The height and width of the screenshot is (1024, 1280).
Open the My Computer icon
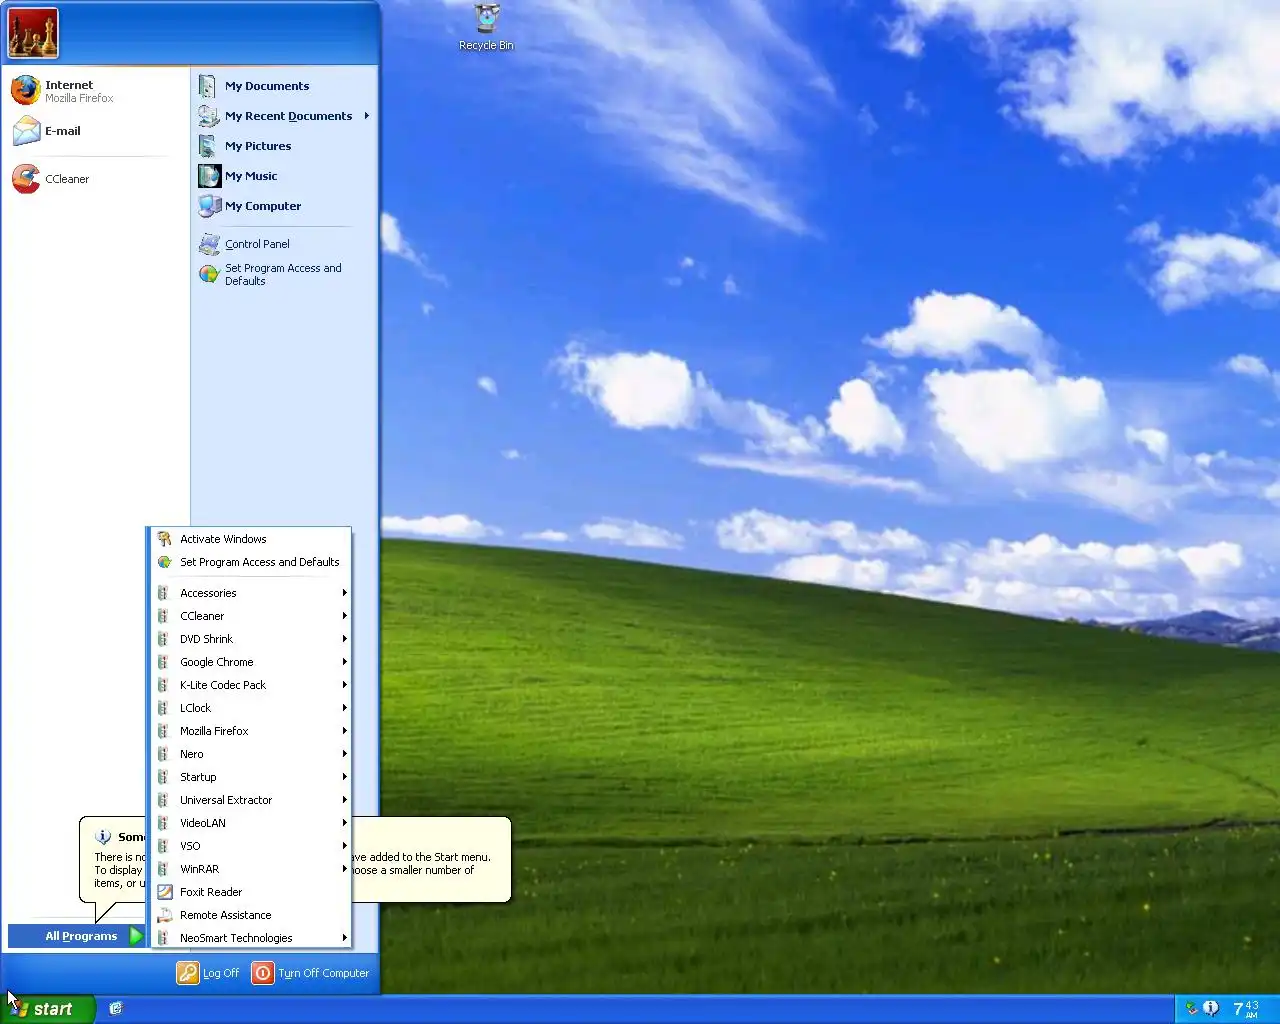point(209,206)
